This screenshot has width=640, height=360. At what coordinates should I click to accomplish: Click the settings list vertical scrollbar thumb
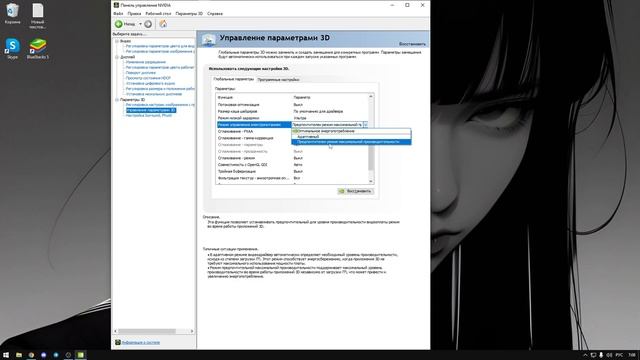(x=371, y=157)
